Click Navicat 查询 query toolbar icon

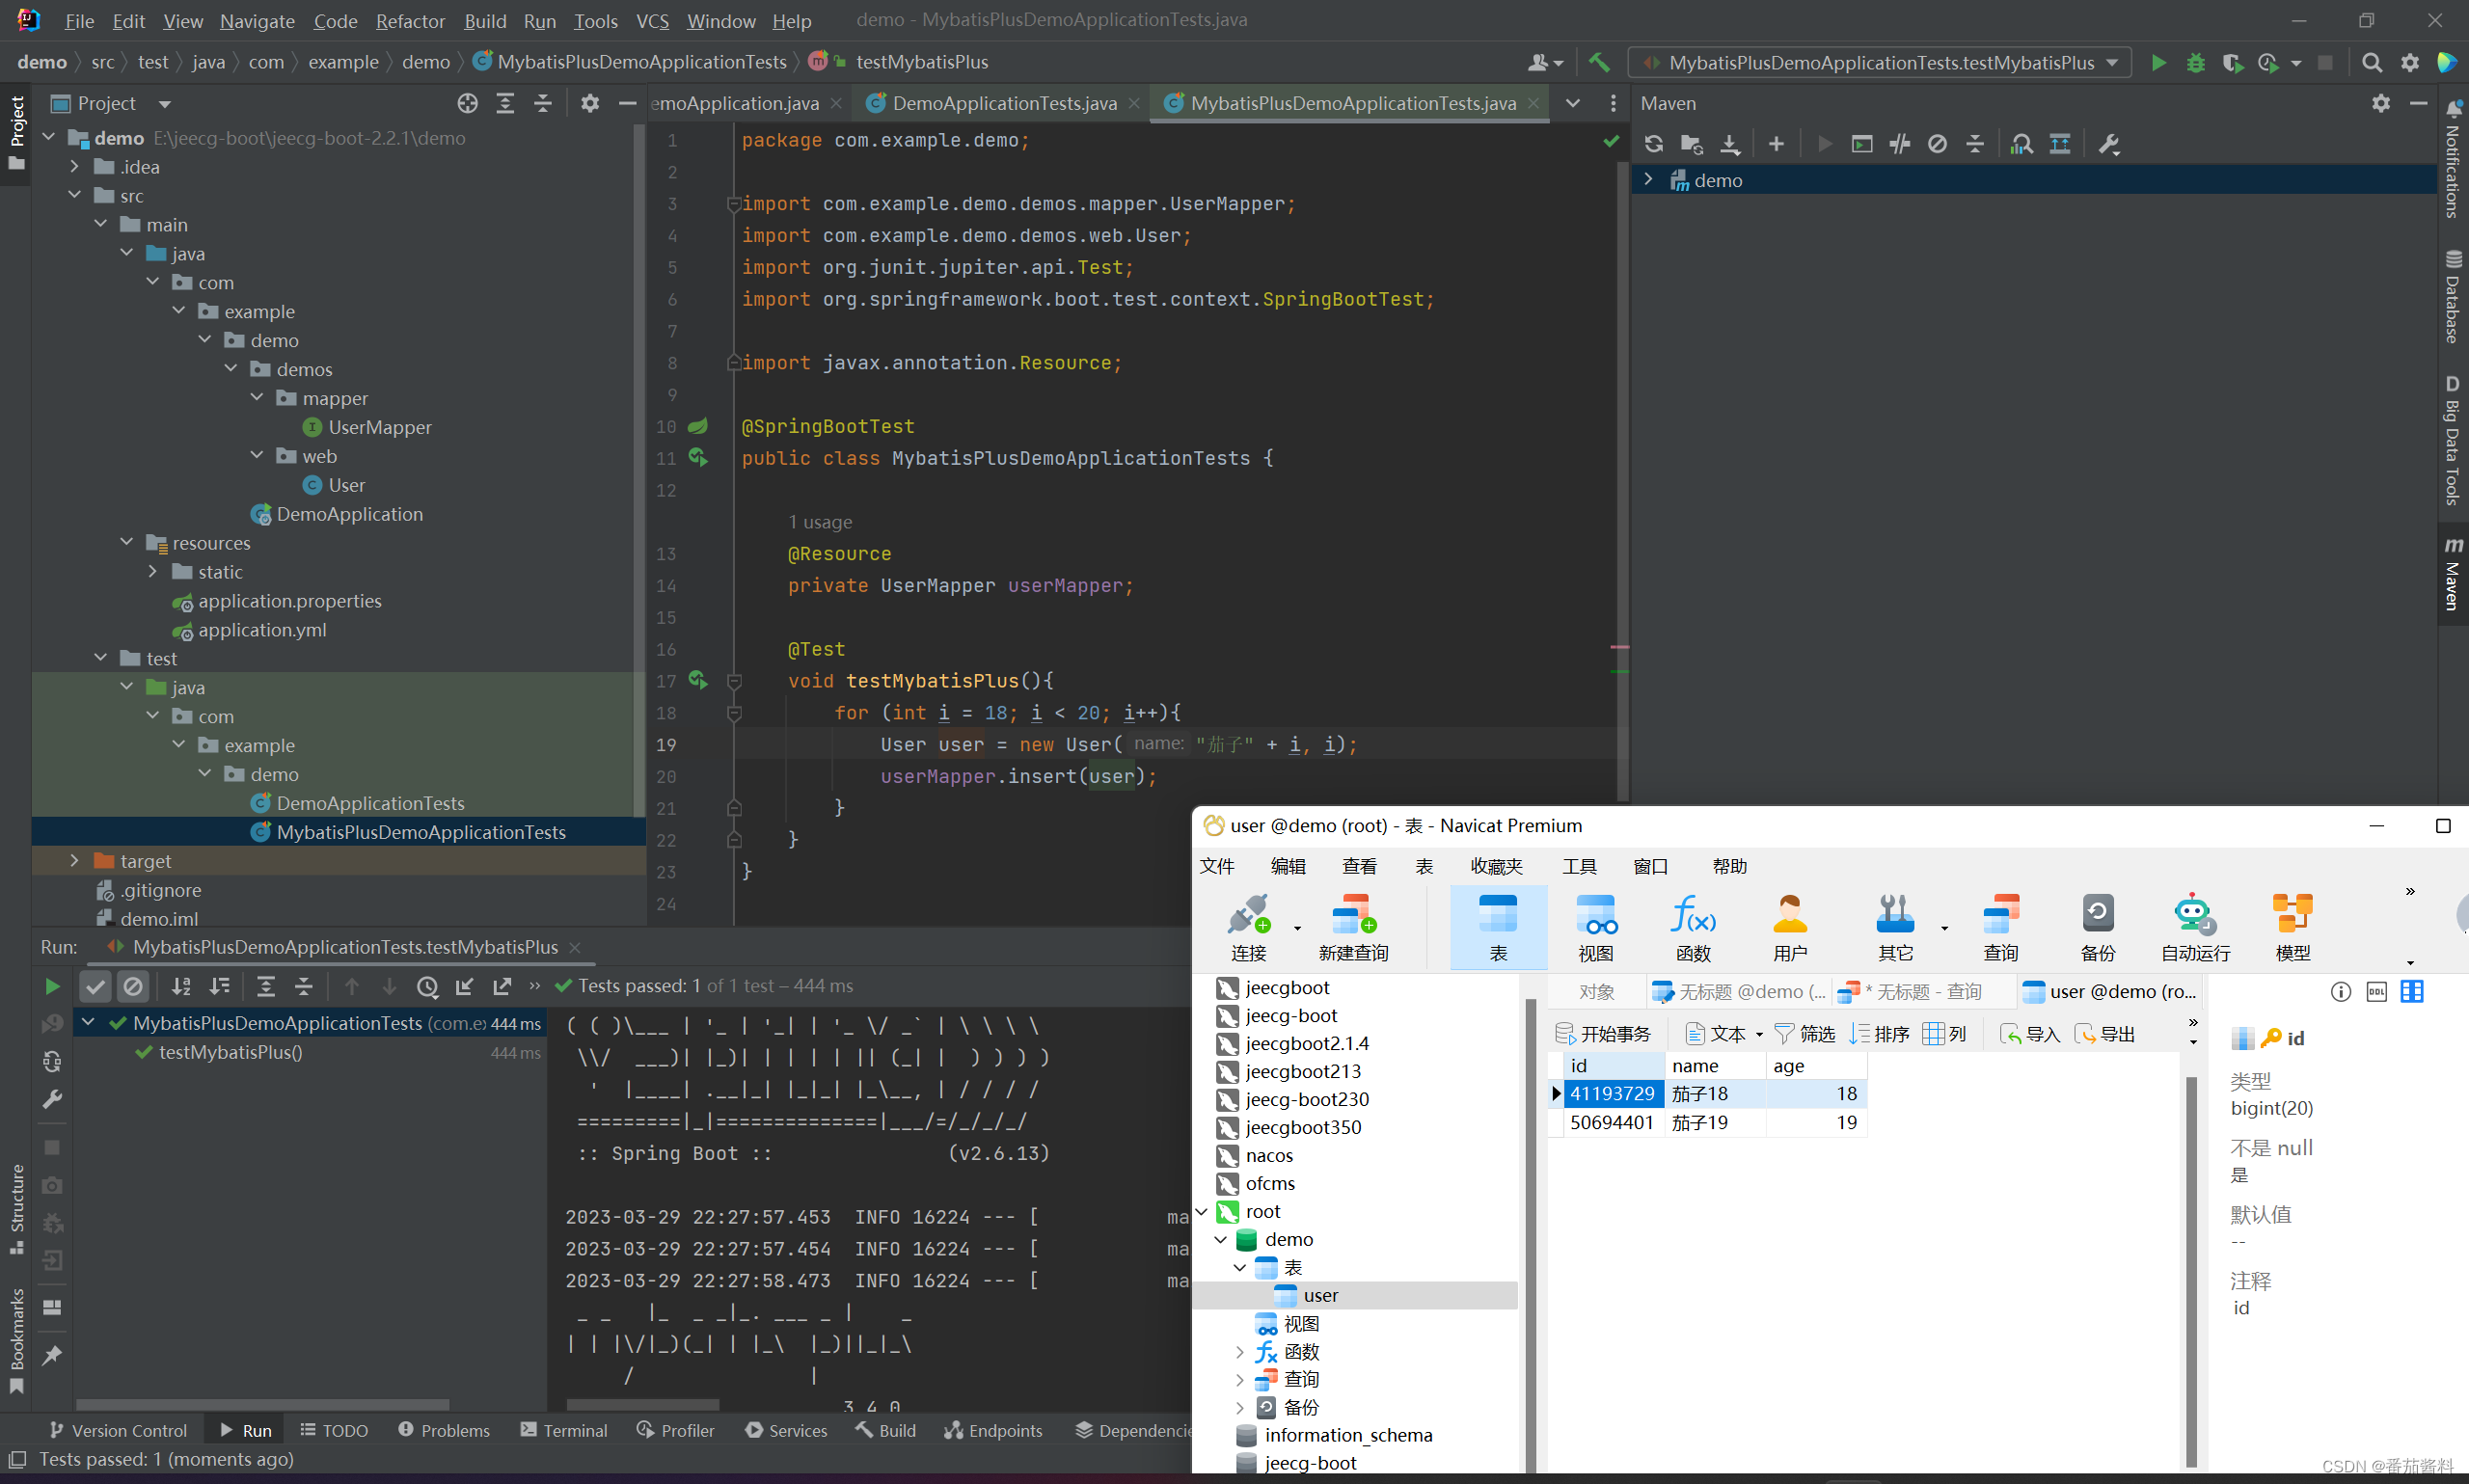tap(2001, 928)
